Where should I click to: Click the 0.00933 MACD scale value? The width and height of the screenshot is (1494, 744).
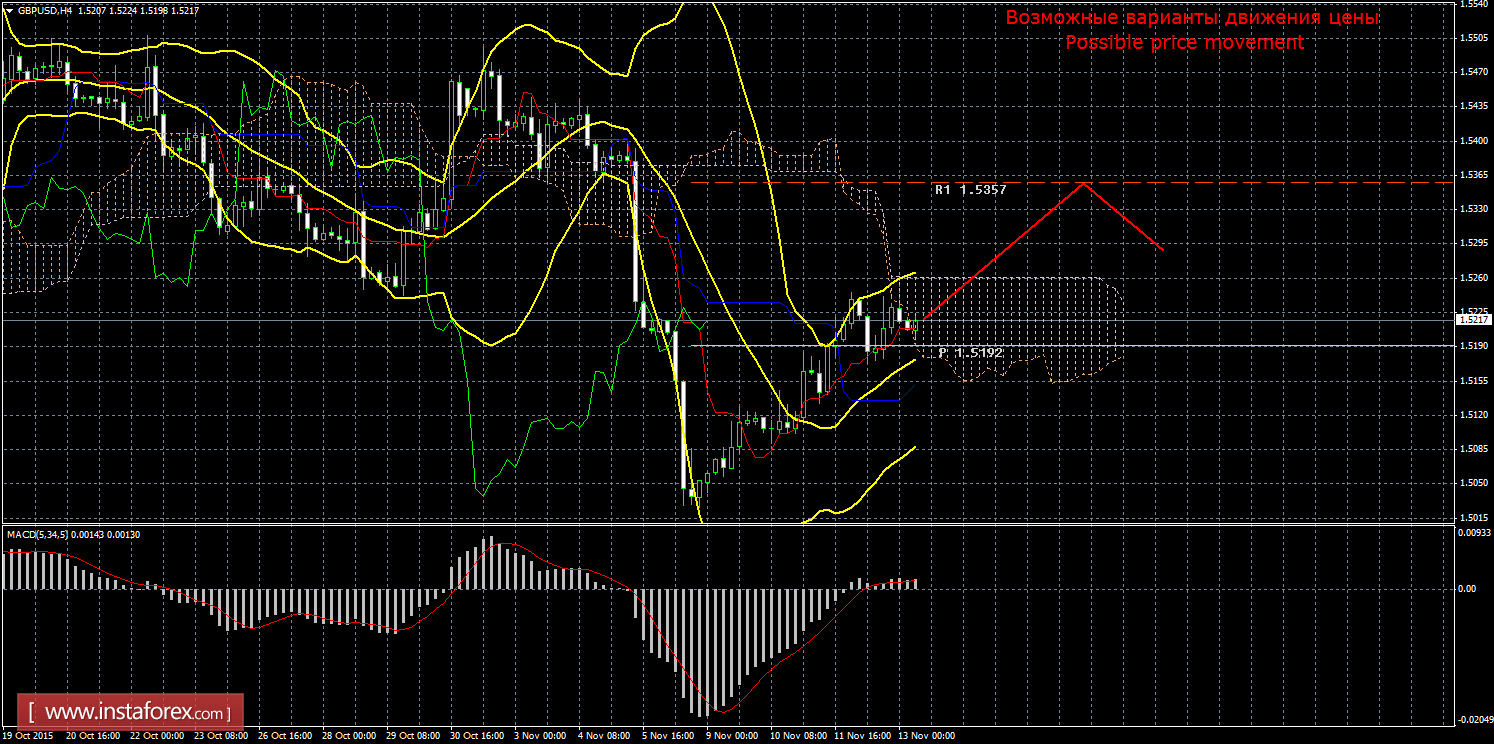coord(1474,532)
